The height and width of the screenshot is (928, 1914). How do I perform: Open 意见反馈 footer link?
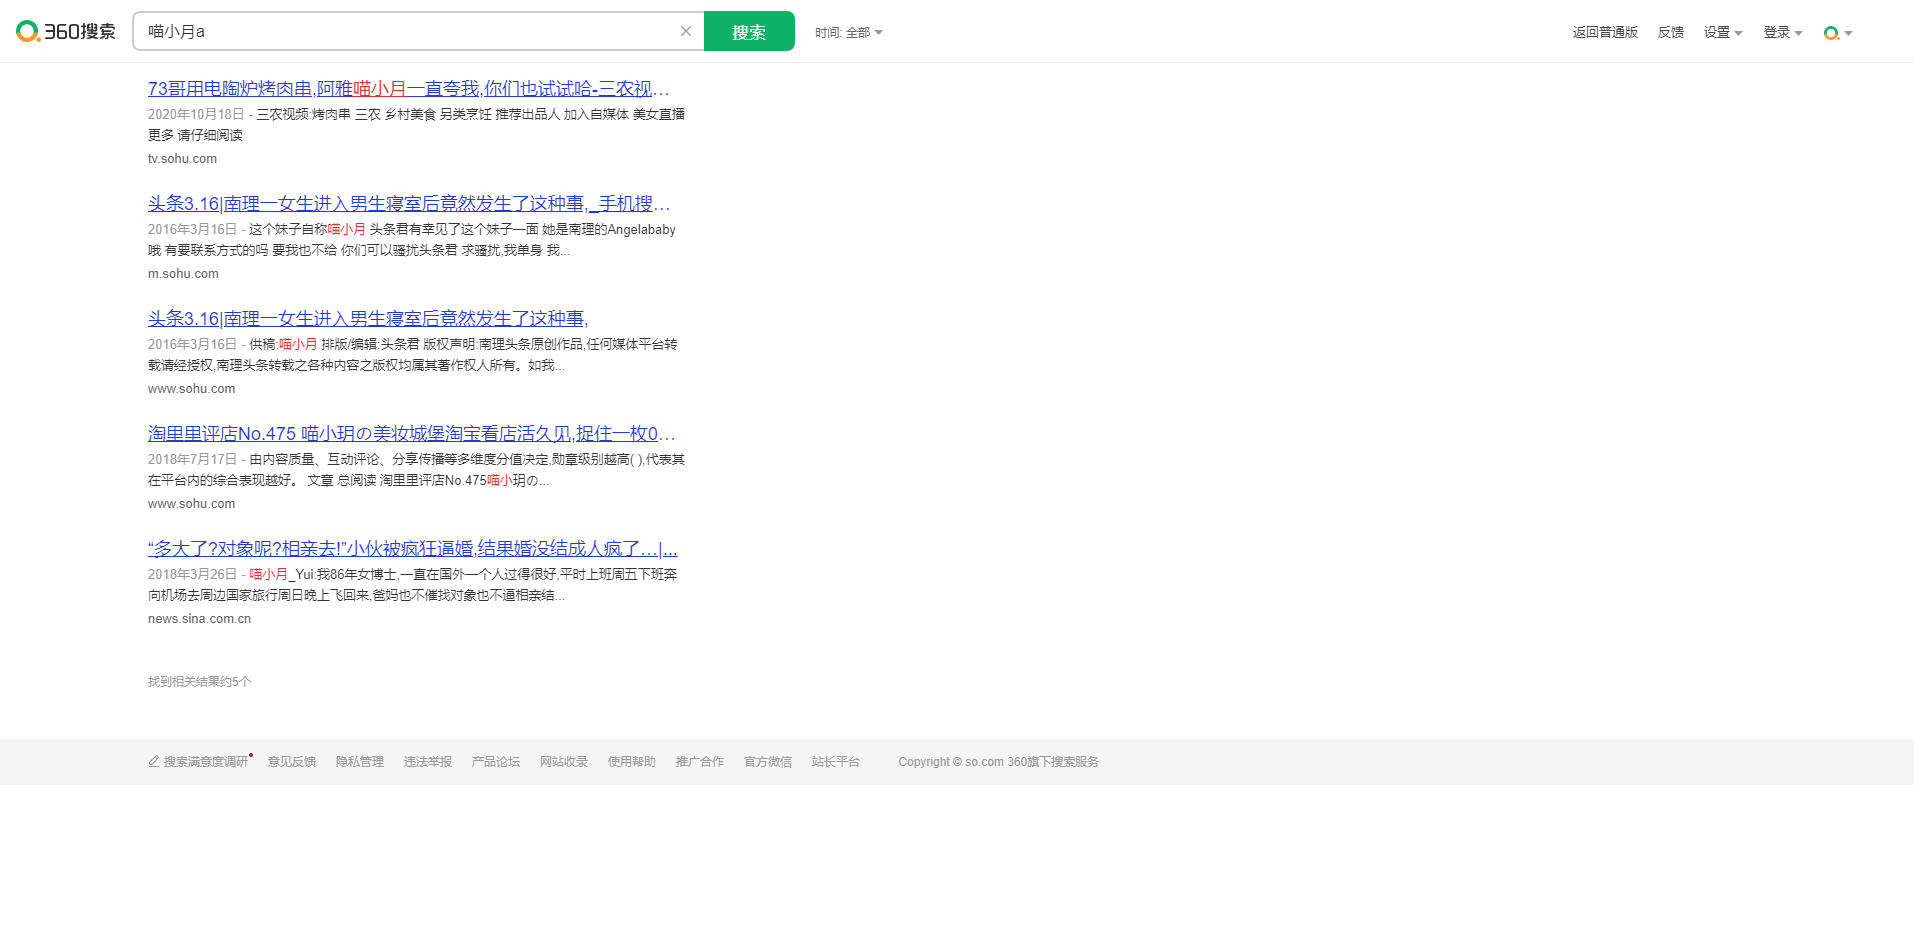point(292,762)
